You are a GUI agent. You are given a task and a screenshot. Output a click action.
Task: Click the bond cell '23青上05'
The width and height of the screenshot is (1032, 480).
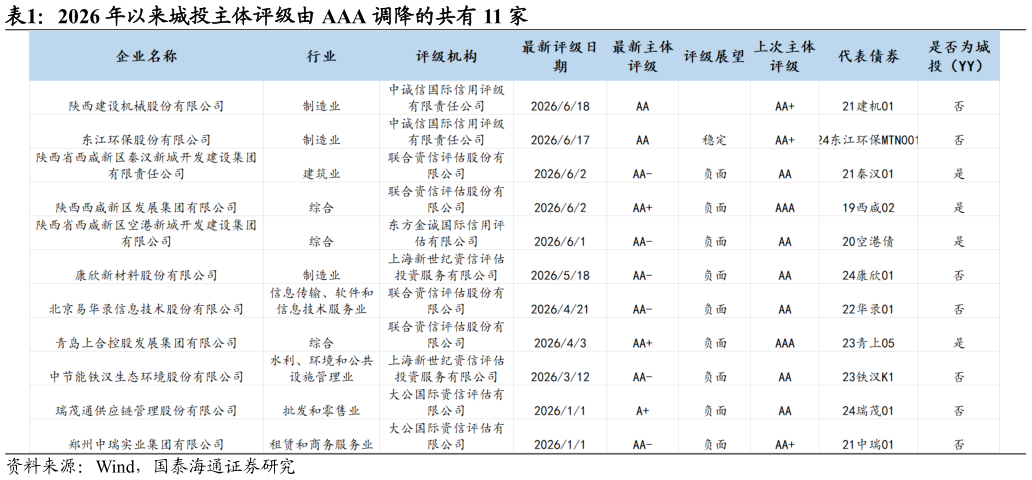868,343
